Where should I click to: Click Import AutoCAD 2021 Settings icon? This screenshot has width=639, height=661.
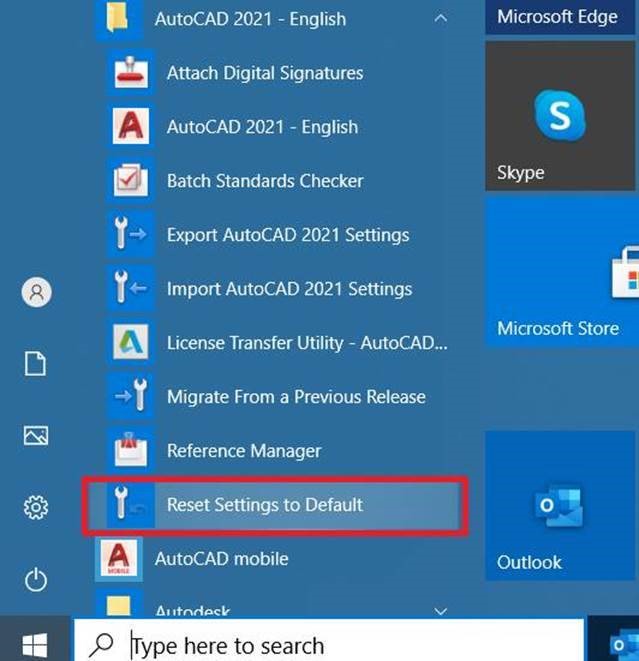click(x=129, y=289)
